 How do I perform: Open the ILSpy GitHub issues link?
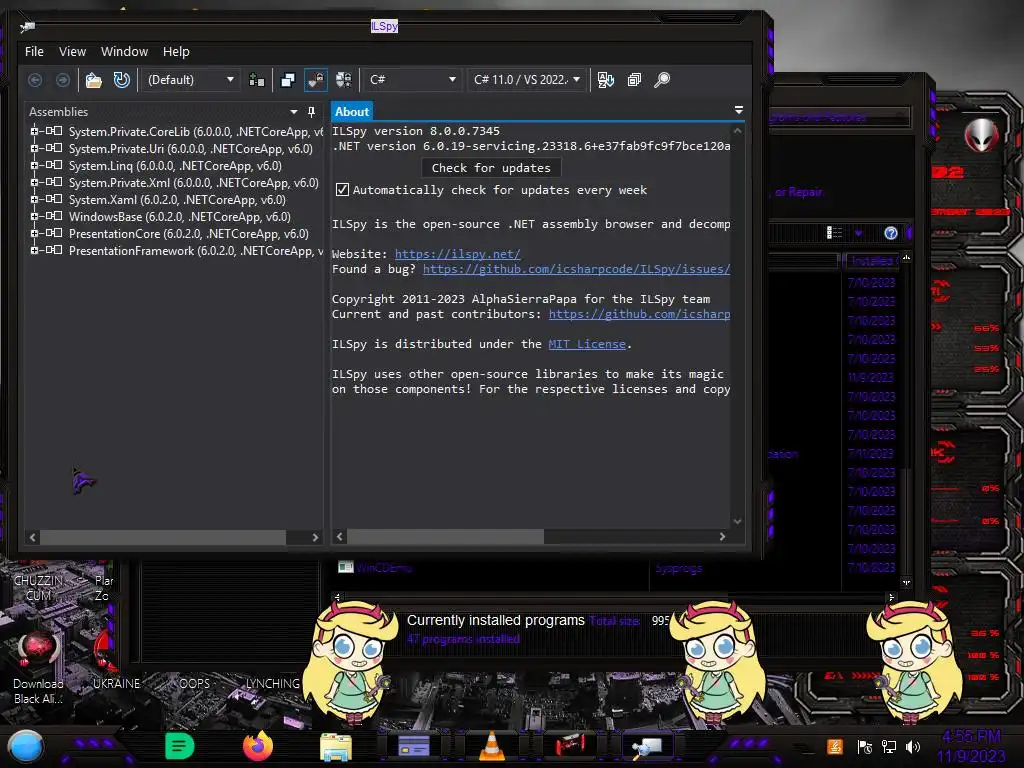point(577,269)
